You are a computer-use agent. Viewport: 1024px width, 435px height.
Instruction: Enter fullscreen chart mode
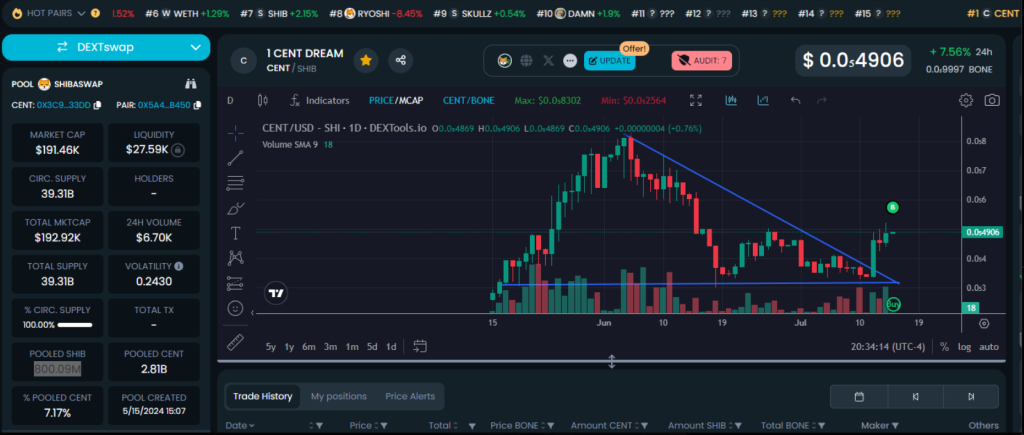pyautogui.click(x=696, y=100)
